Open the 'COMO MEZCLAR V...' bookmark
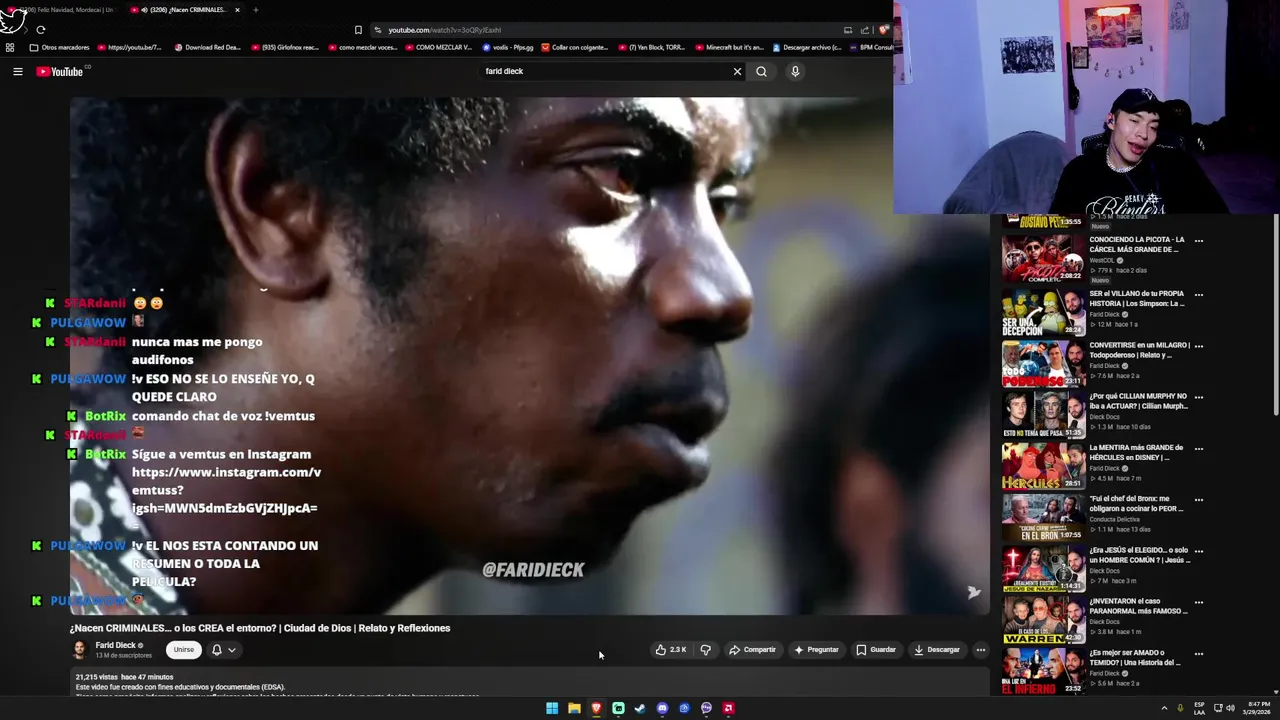Screen dimensions: 1280x720 pos(438,47)
